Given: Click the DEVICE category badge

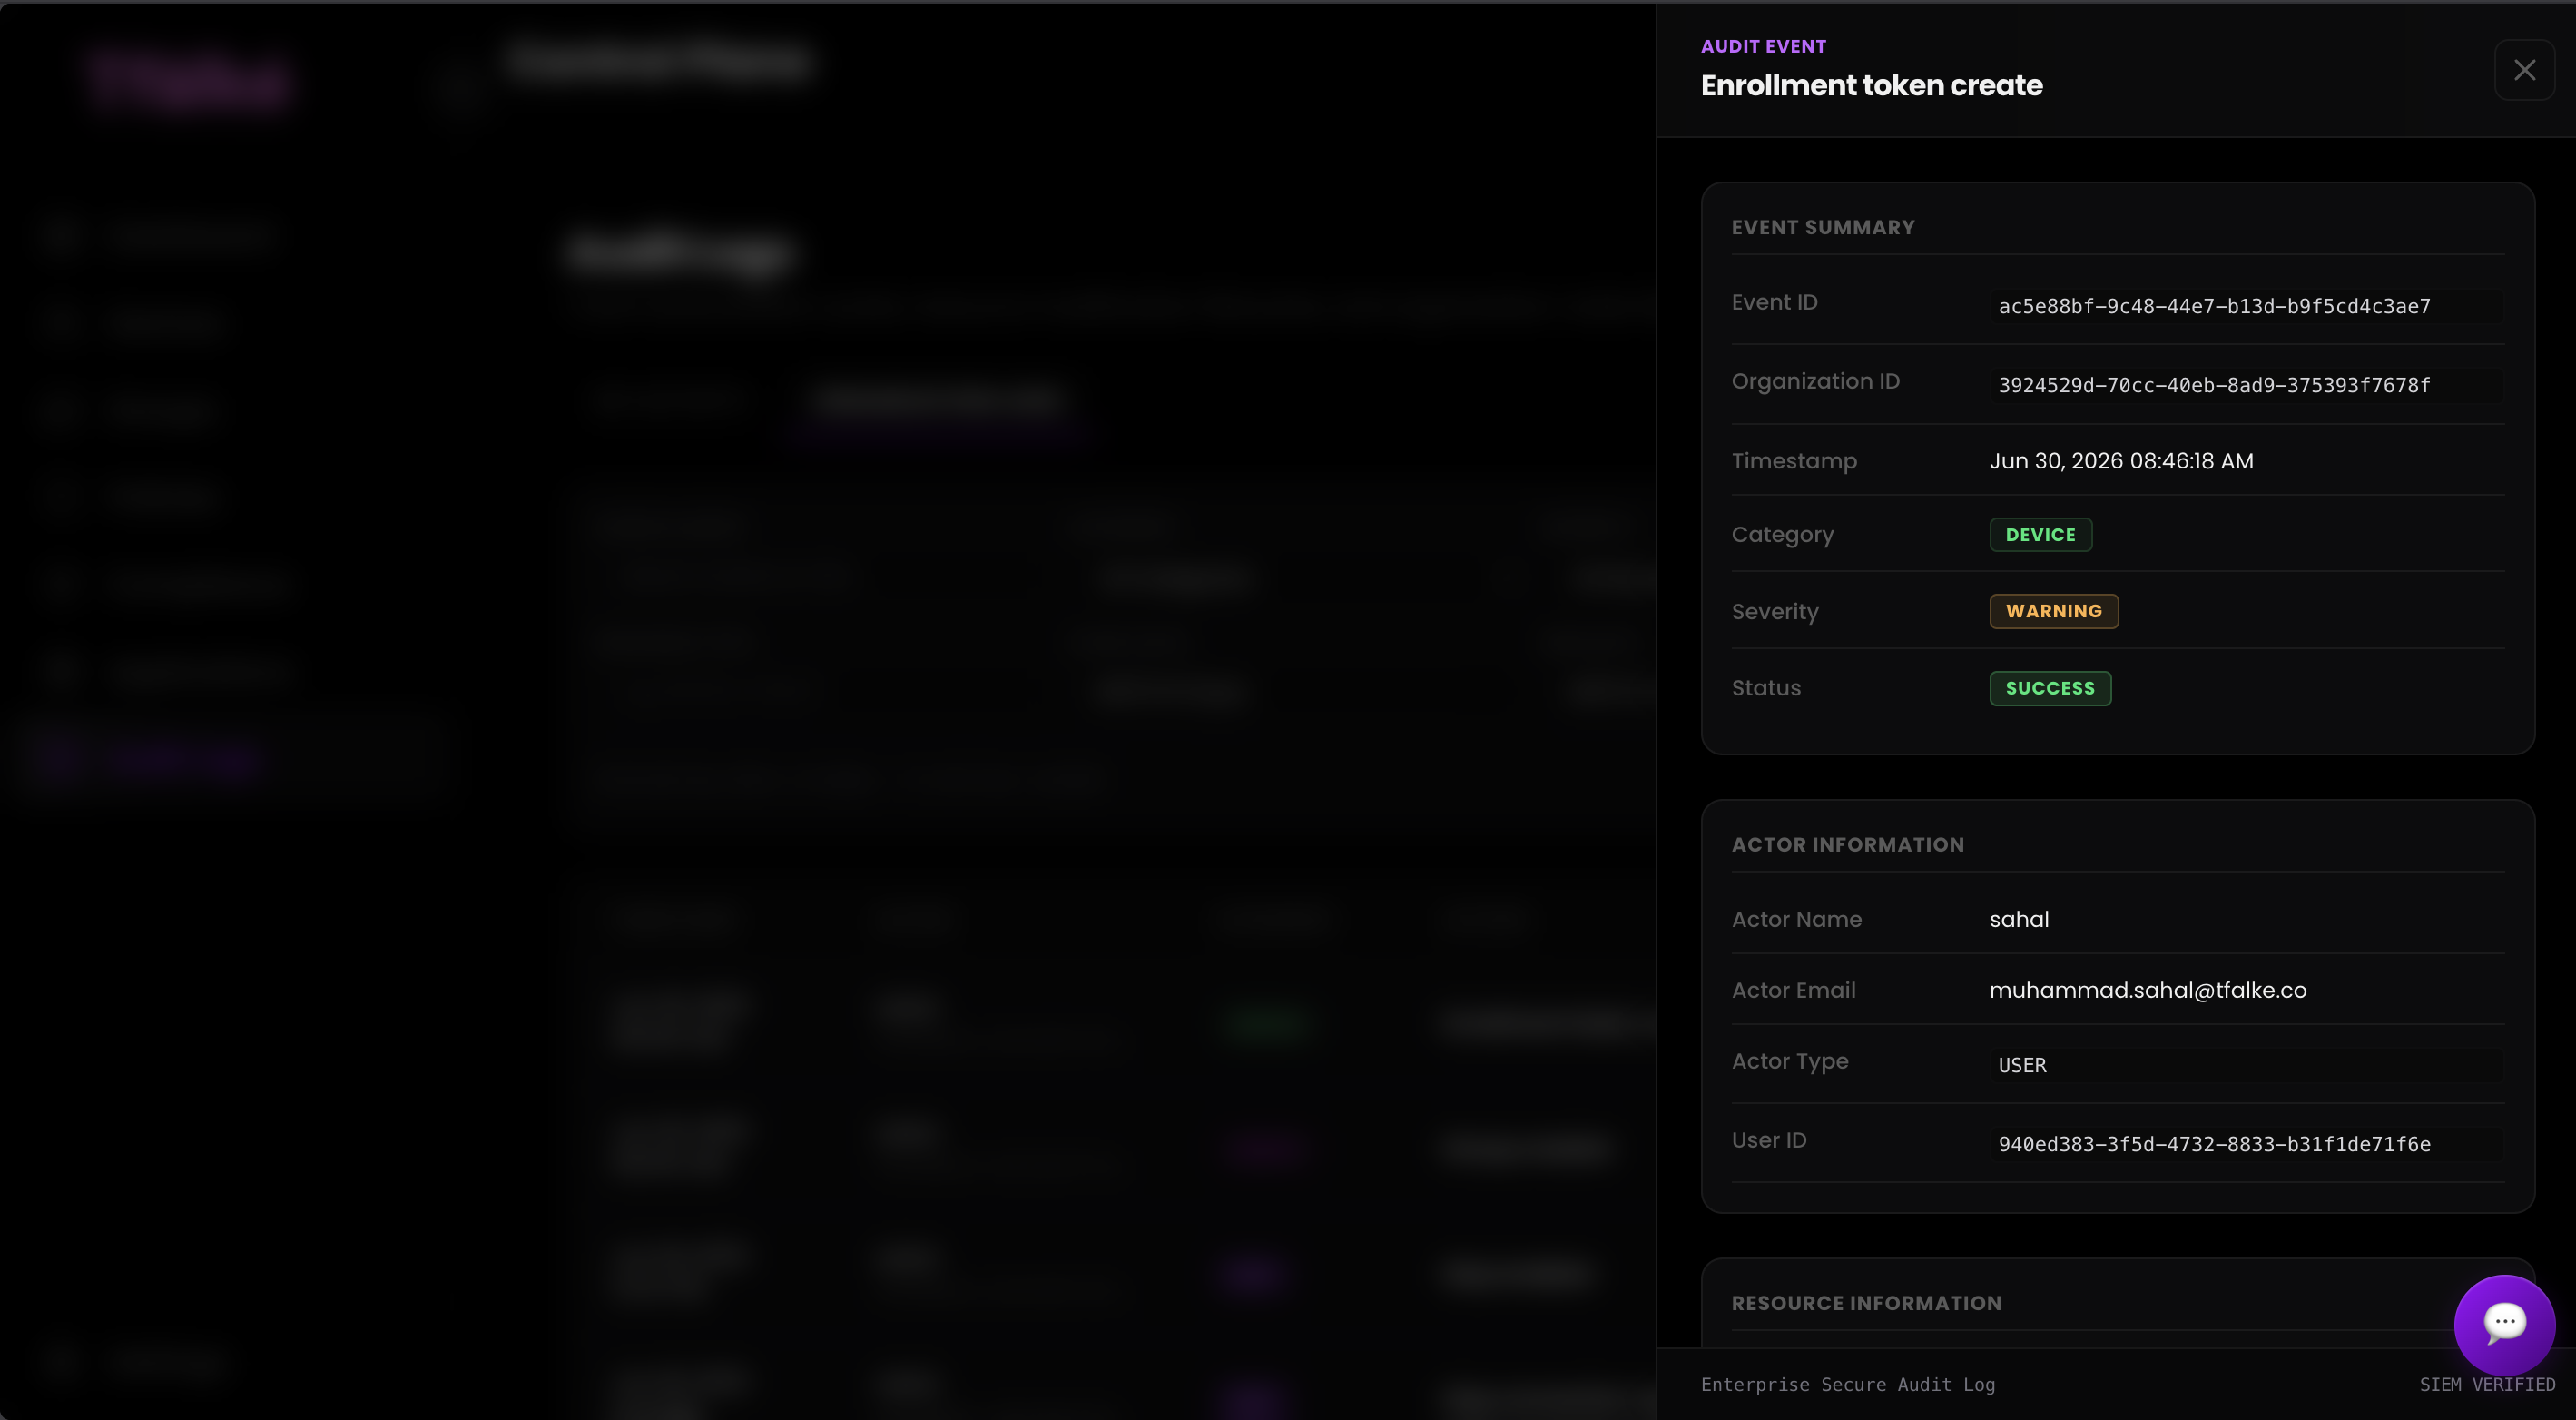Looking at the screenshot, I should pos(2040,535).
